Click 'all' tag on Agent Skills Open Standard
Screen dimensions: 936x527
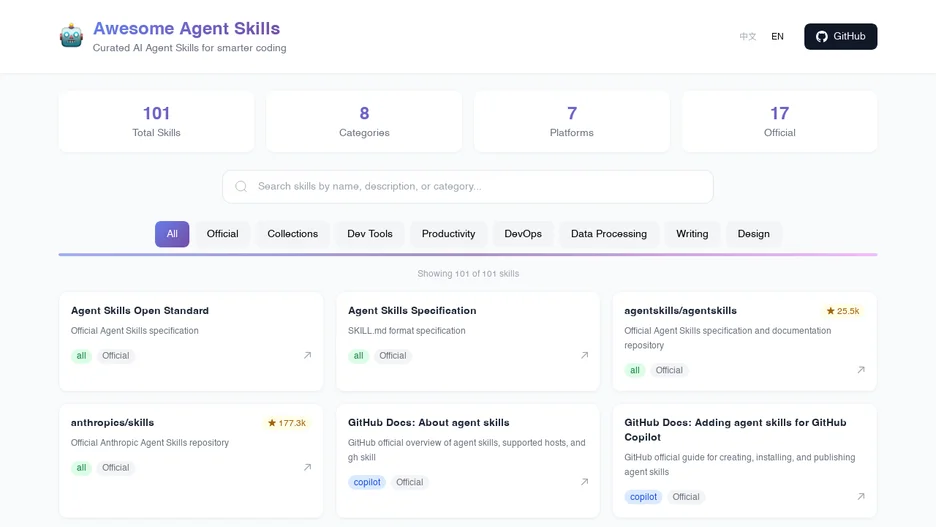point(81,356)
